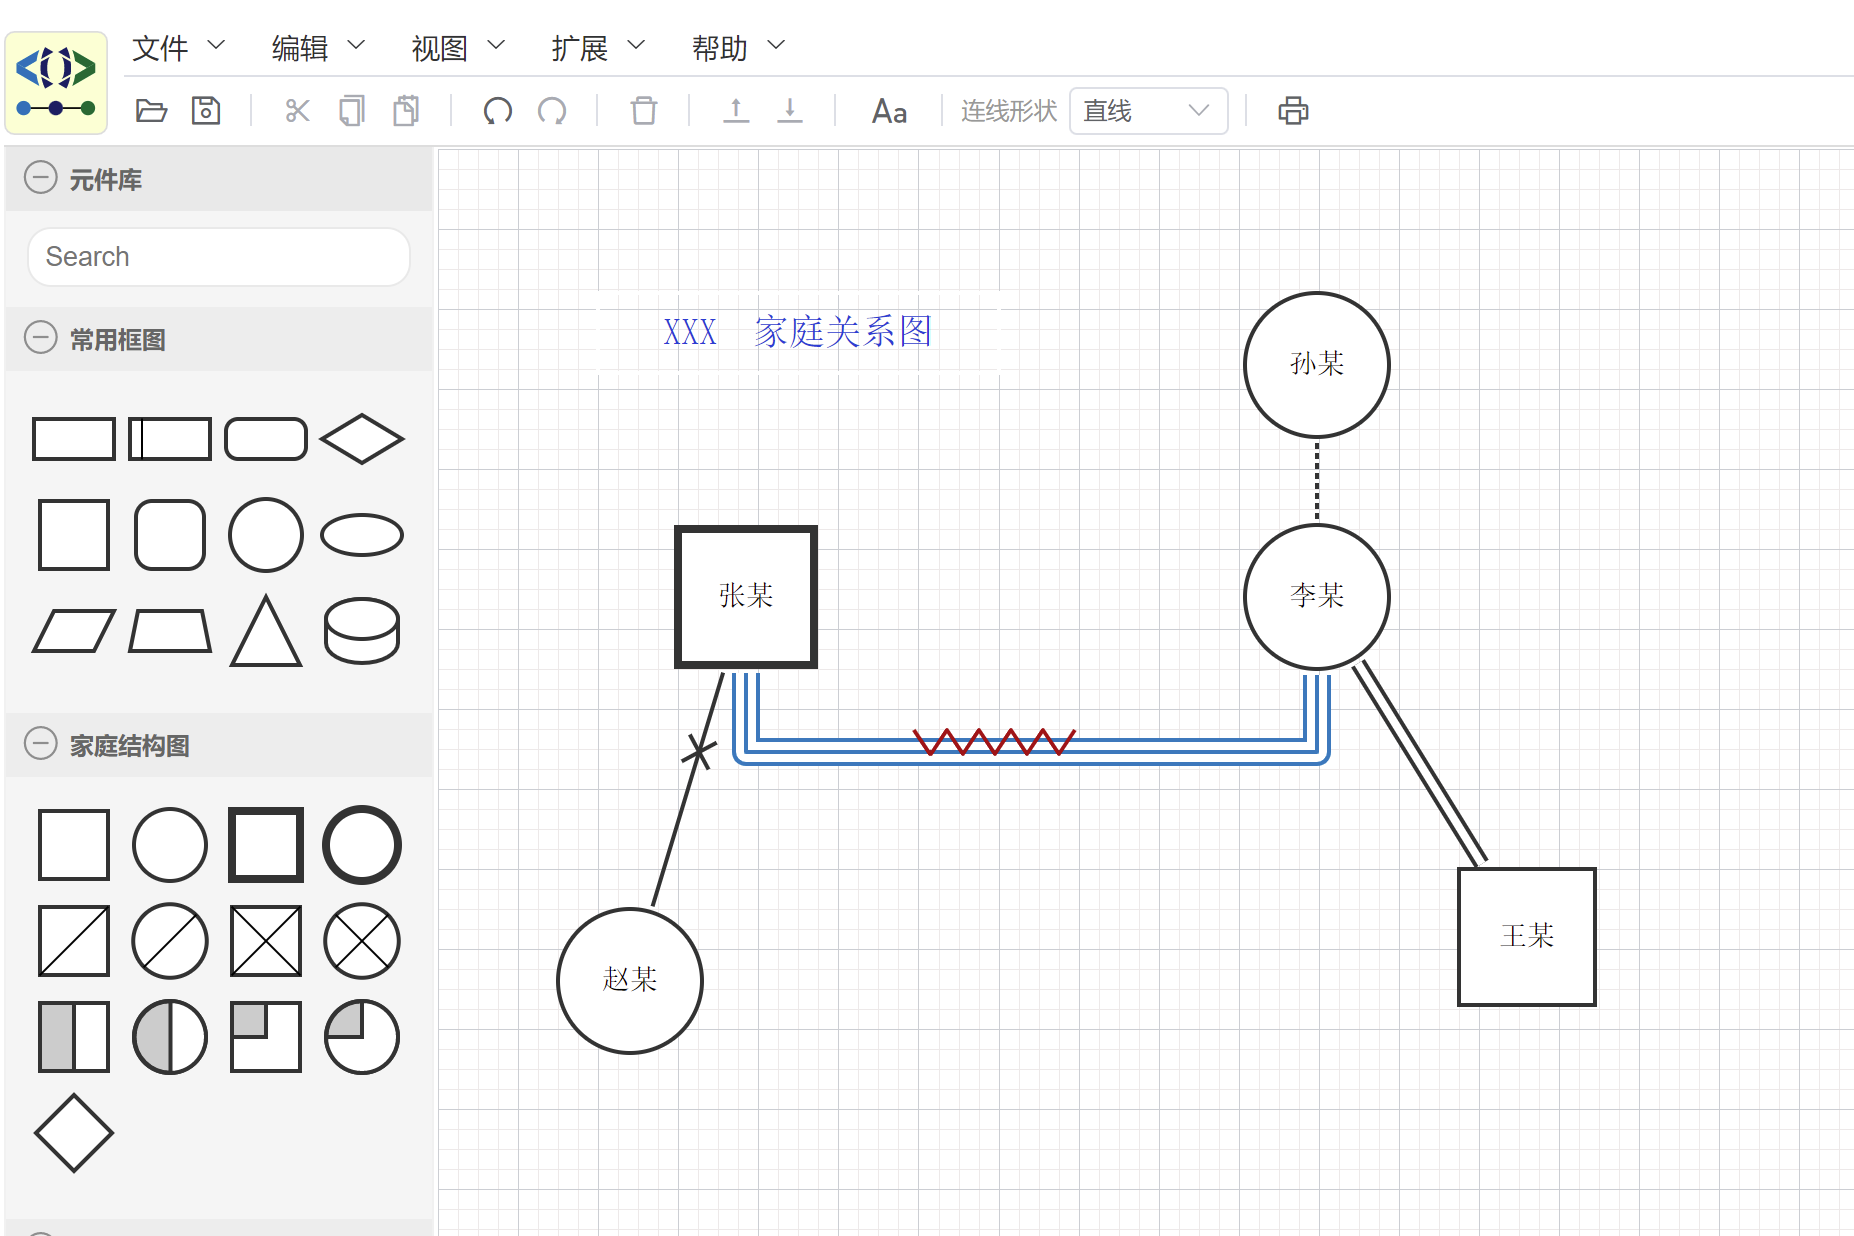Viewport: 1854px width, 1236px height.
Task: Click the redo arrow icon
Action: (552, 110)
